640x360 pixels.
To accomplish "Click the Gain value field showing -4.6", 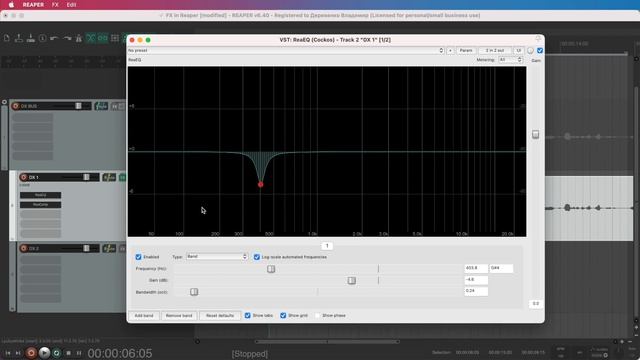I will coord(476,280).
